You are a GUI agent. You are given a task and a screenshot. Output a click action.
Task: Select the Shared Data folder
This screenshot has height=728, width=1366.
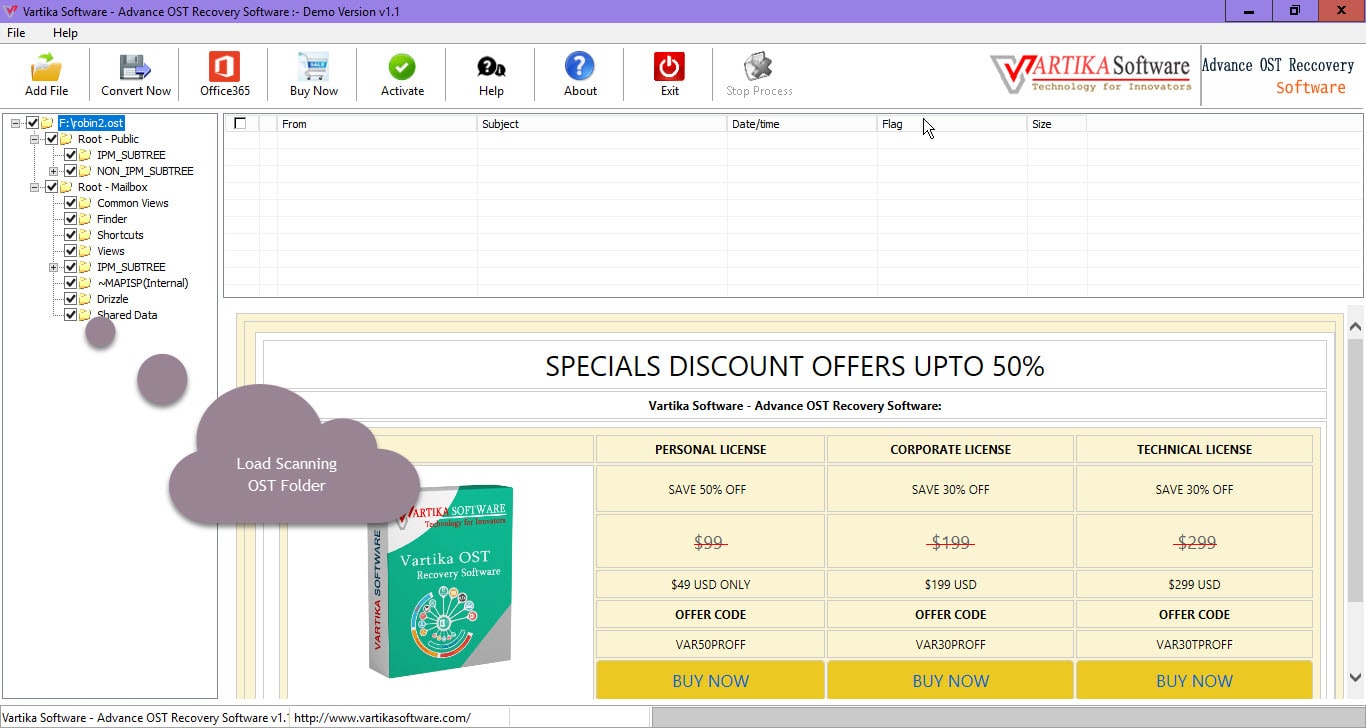click(x=127, y=315)
